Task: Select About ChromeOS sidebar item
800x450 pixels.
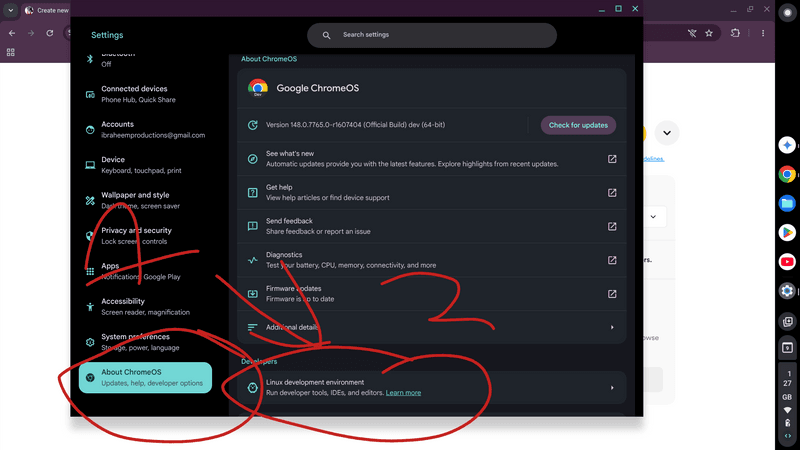Action: (145, 378)
